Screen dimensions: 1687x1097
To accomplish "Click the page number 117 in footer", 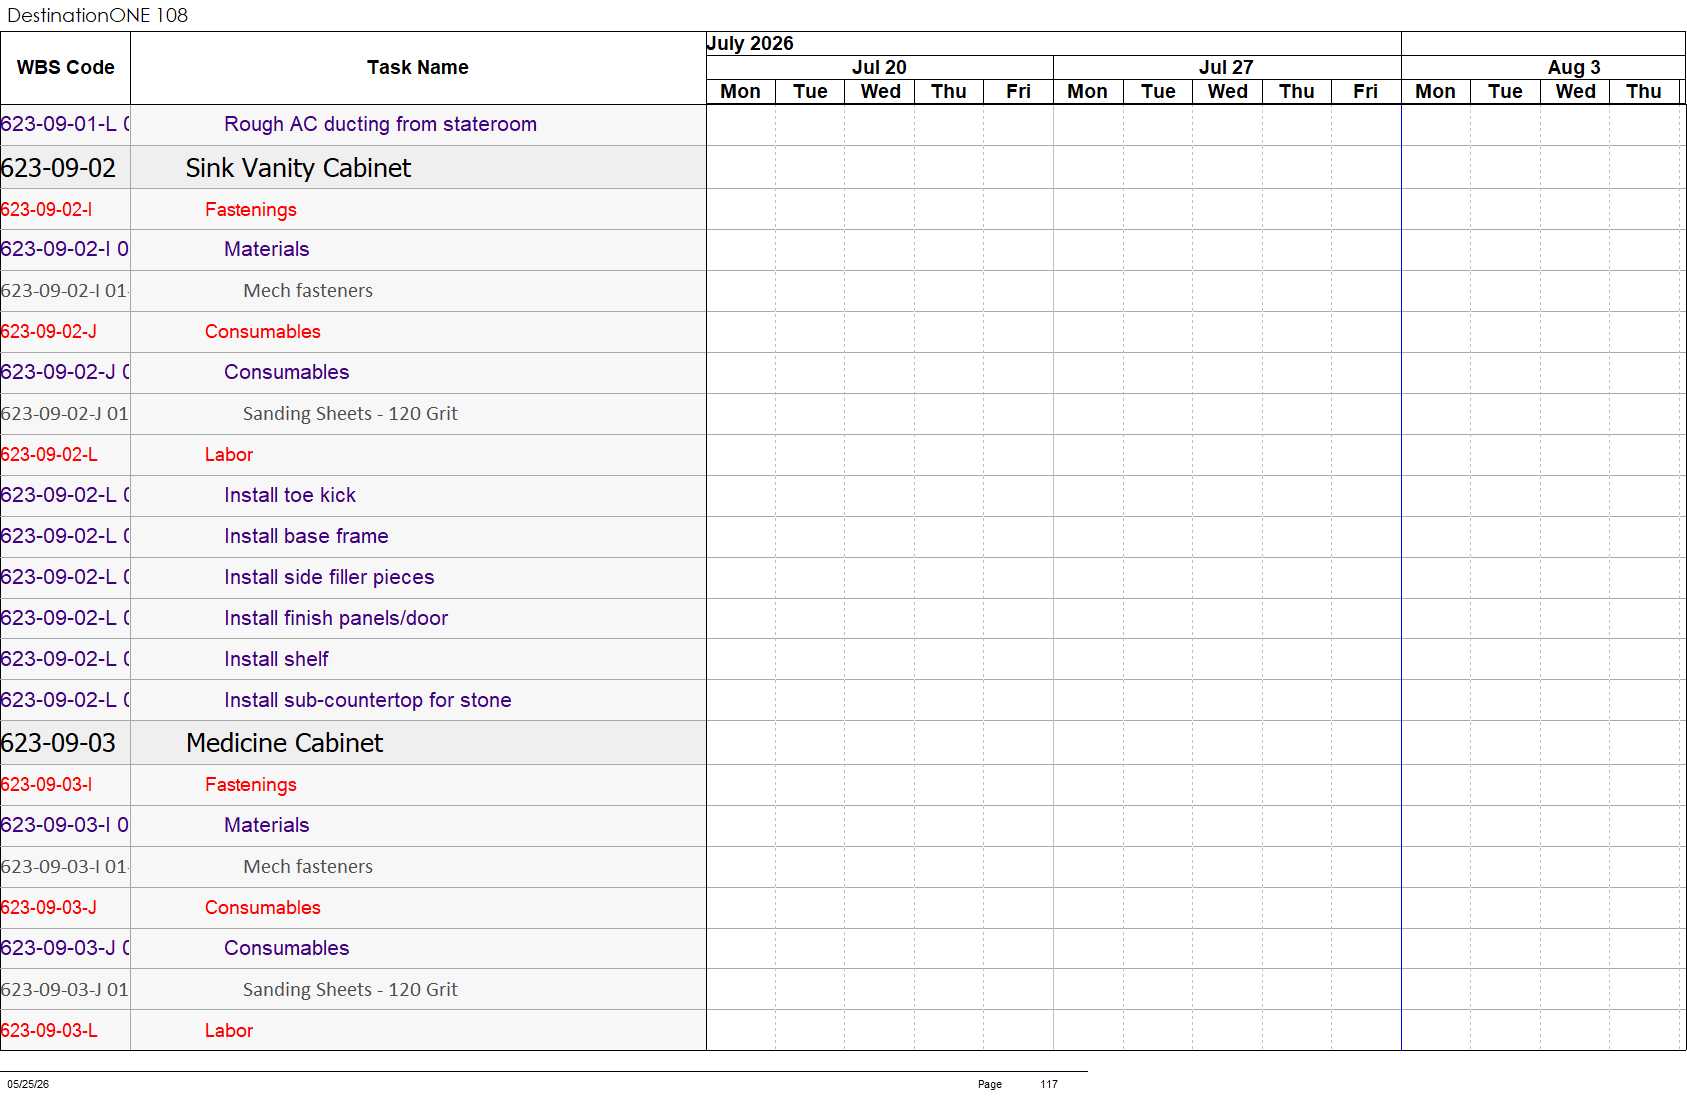I will [x=1049, y=1084].
